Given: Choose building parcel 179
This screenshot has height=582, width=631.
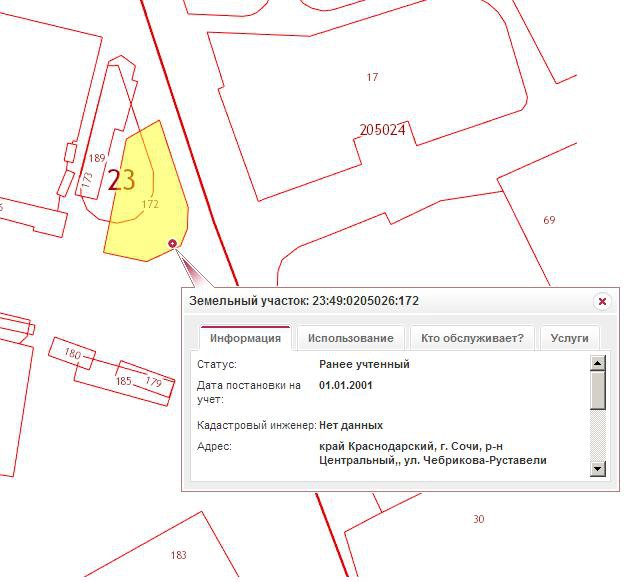Looking at the screenshot, I should point(153,383).
